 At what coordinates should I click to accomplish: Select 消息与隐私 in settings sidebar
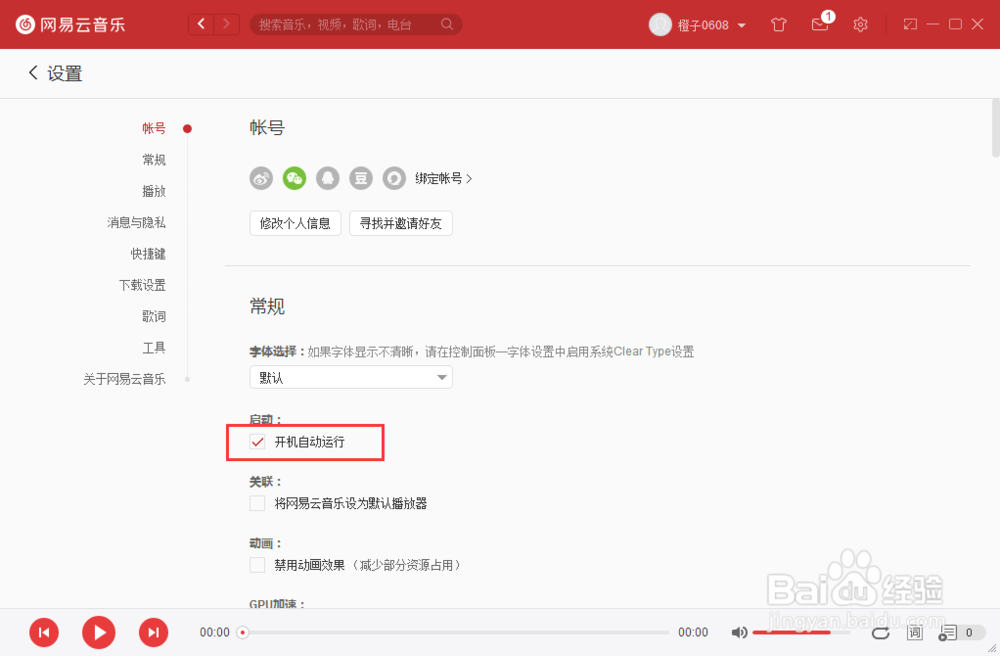(x=136, y=222)
